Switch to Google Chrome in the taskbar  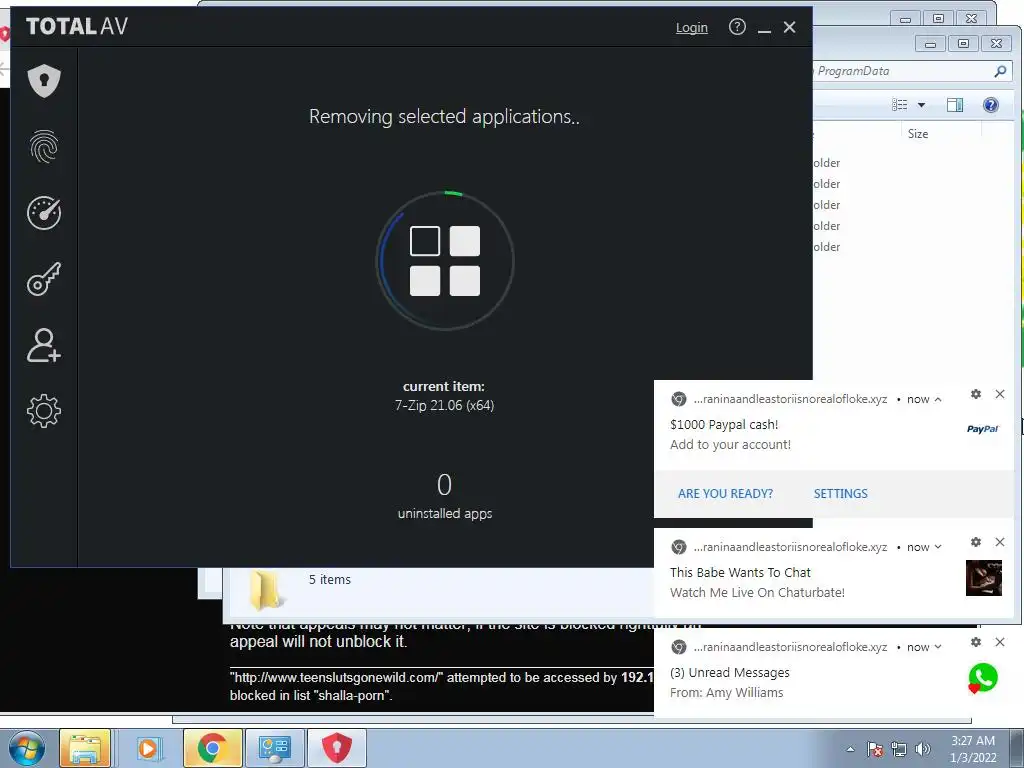tap(212, 748)
